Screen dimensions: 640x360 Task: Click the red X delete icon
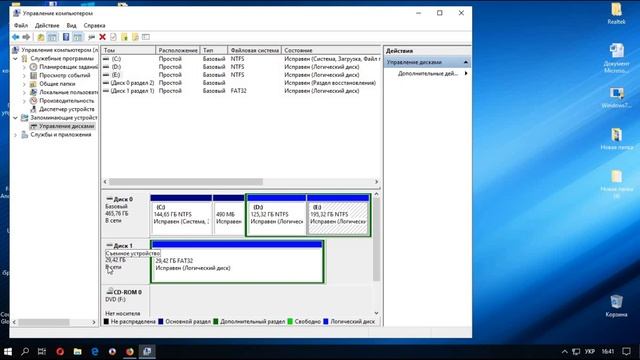click(102, 37)
